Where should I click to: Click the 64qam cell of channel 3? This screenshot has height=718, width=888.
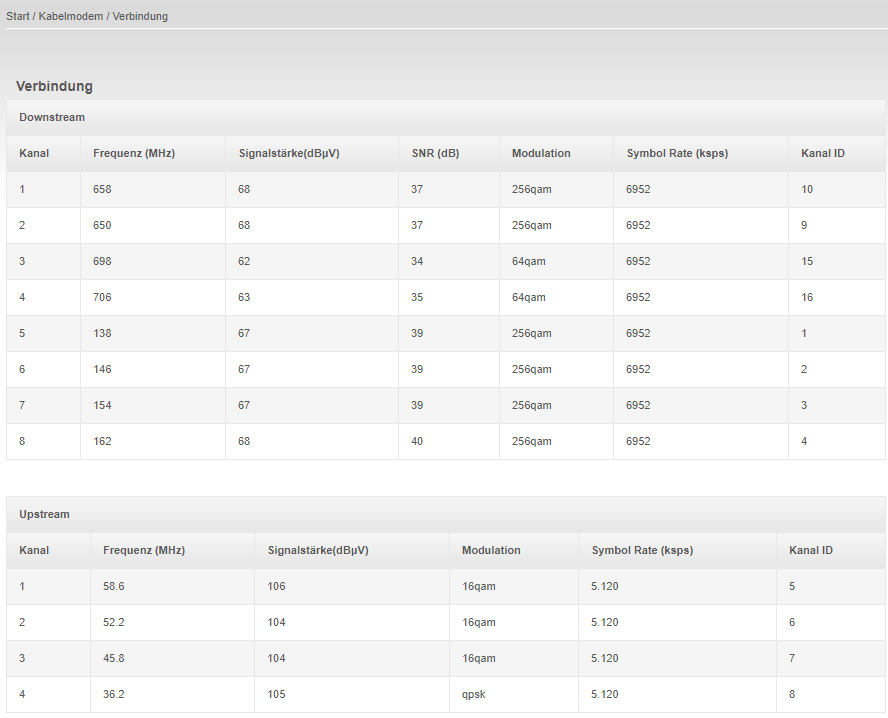coord(556,261)
